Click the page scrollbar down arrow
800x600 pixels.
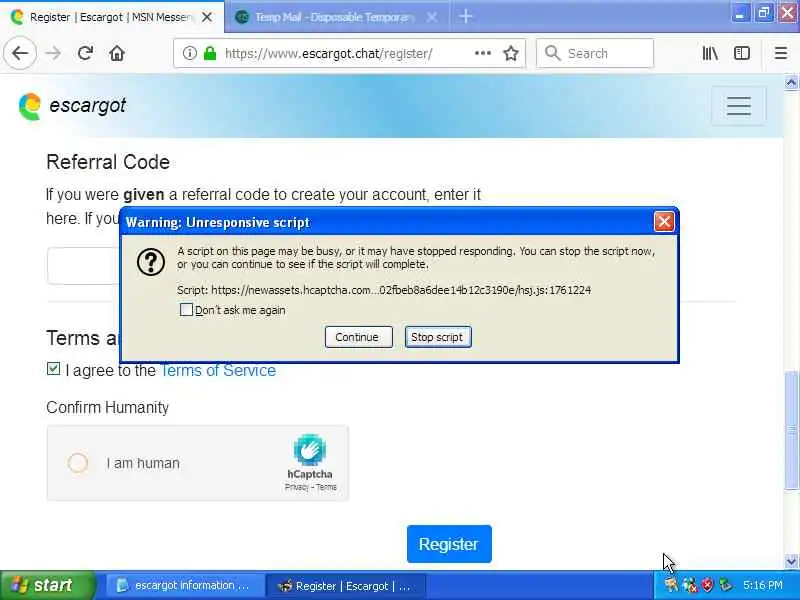(791, 561)
